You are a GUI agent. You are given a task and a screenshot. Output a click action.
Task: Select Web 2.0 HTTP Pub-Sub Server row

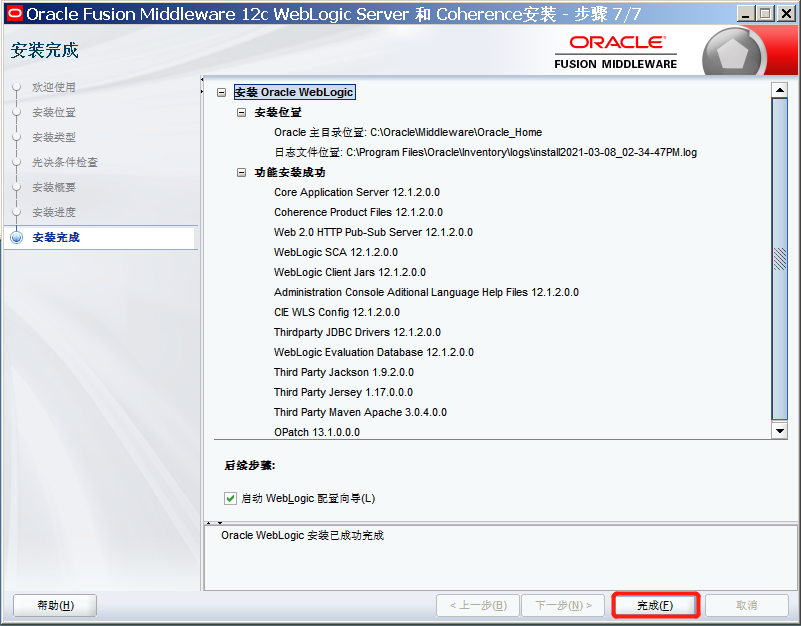[x=373, y=233]
